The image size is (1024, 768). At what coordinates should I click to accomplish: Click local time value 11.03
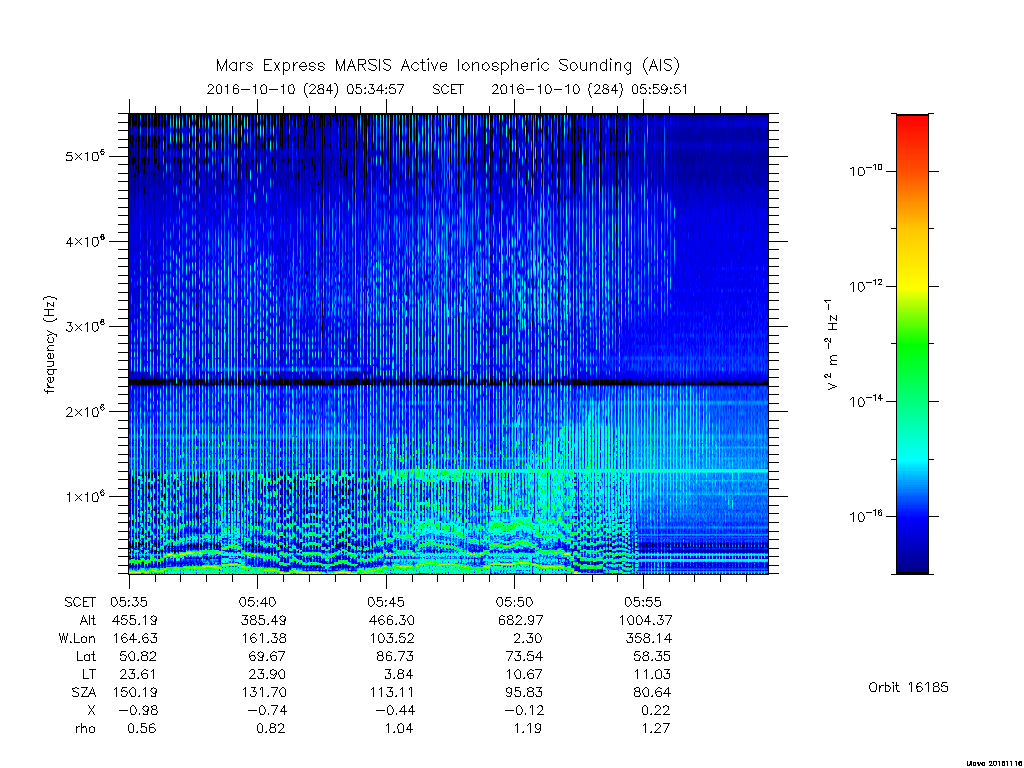click(654, 674)
